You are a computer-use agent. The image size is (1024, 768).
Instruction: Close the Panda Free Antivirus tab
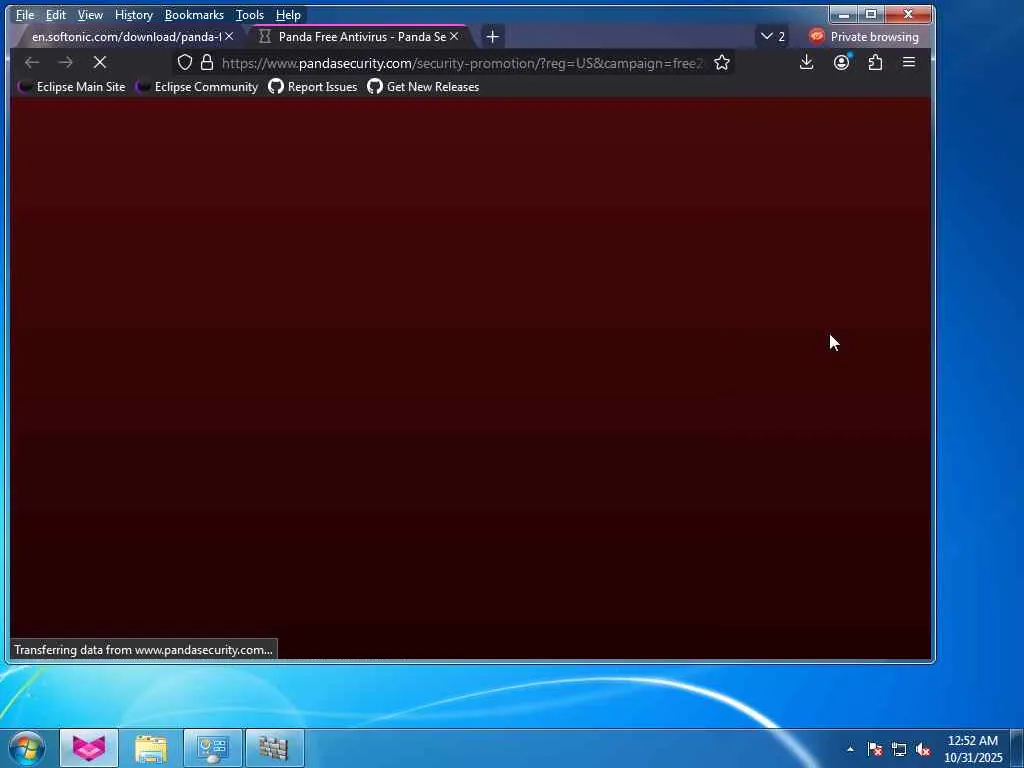pos(454,37)
